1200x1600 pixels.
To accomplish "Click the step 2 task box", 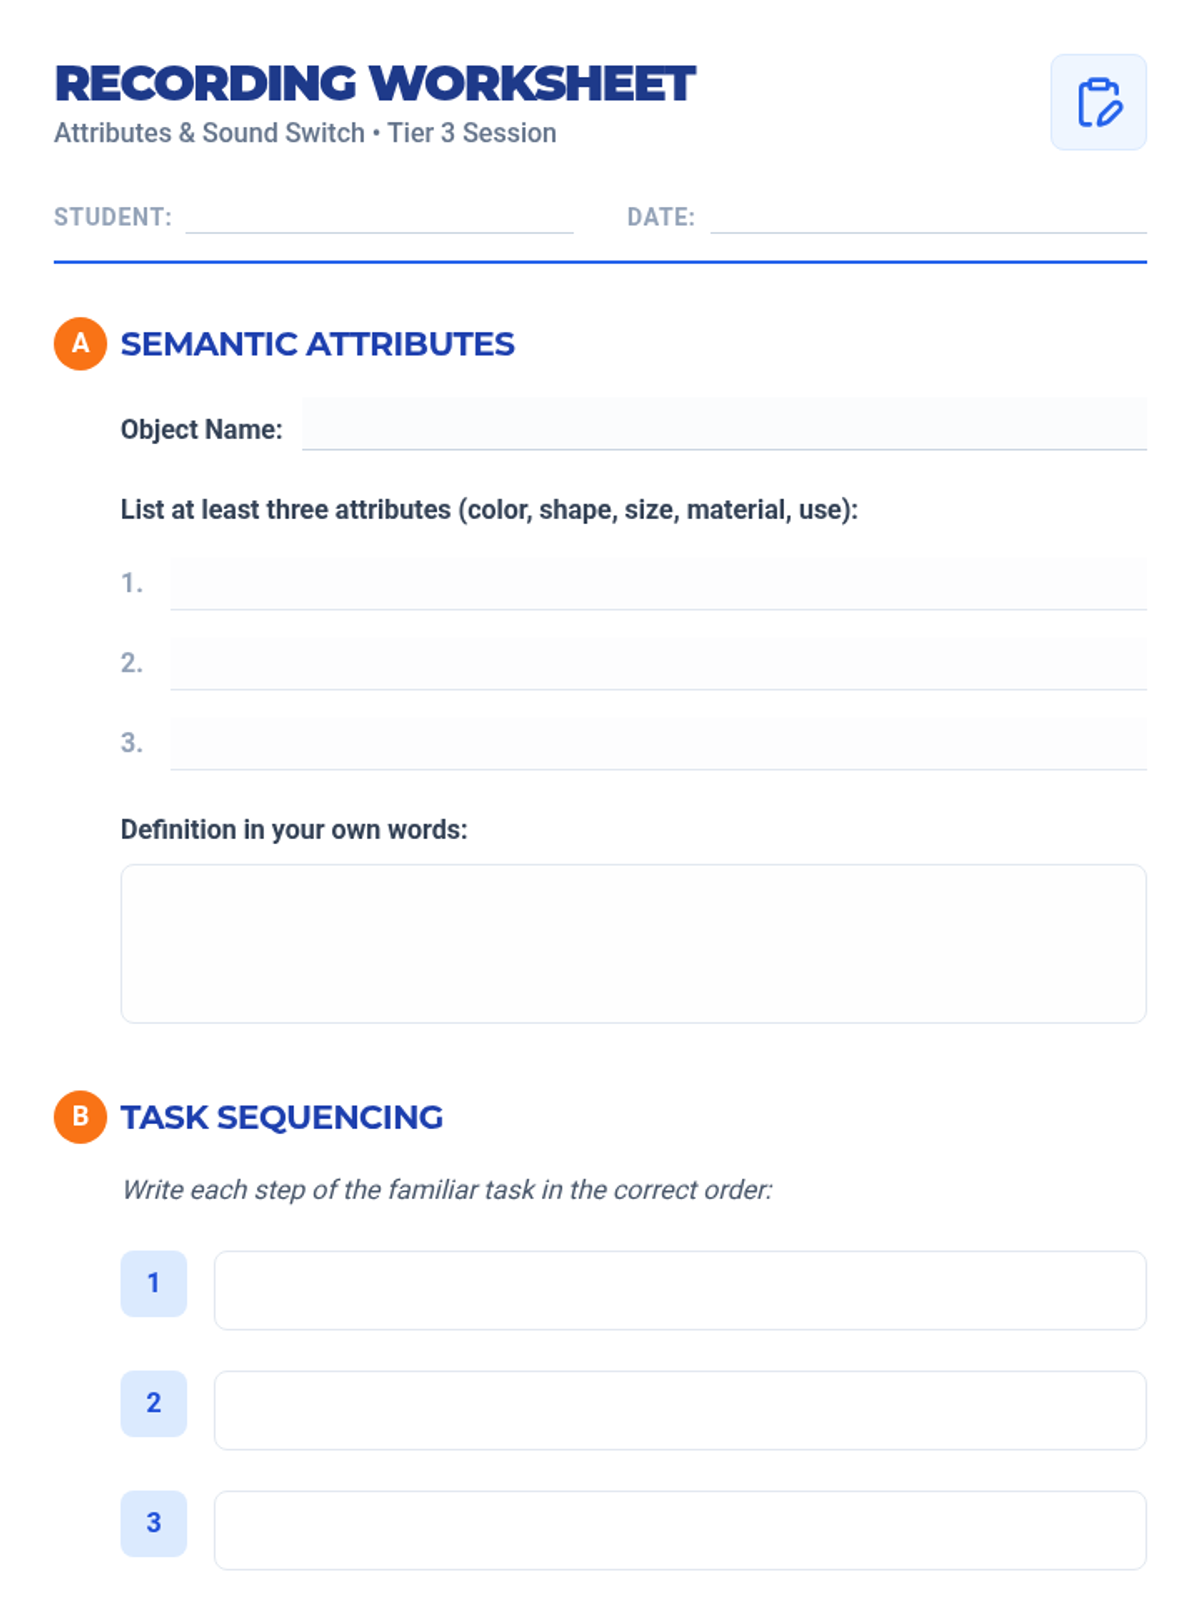I will click(679, 1410).
